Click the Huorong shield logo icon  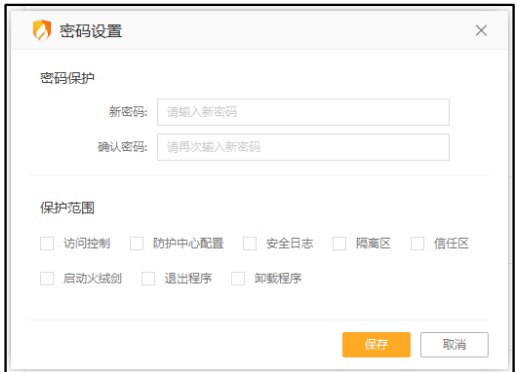pos(42,30)
